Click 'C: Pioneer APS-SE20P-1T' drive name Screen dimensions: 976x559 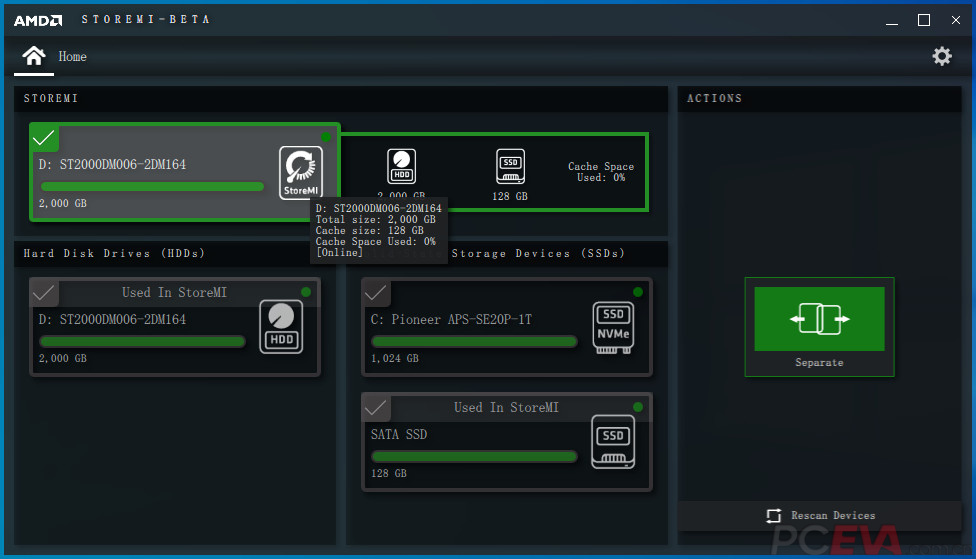[x=451, y=319]
